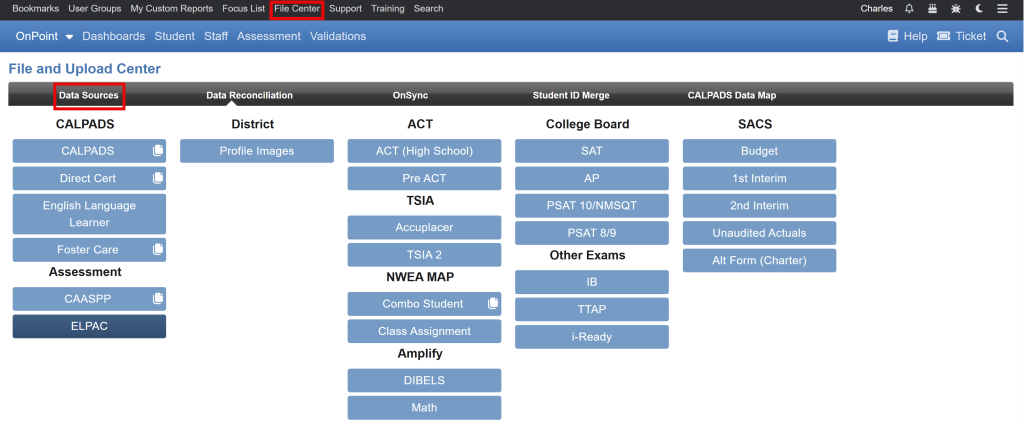Image resolution: width=1024 pixels, height=423 pixels.
Task: Click the birthday cake icon in top bar
Action: (x=932, y=8)
